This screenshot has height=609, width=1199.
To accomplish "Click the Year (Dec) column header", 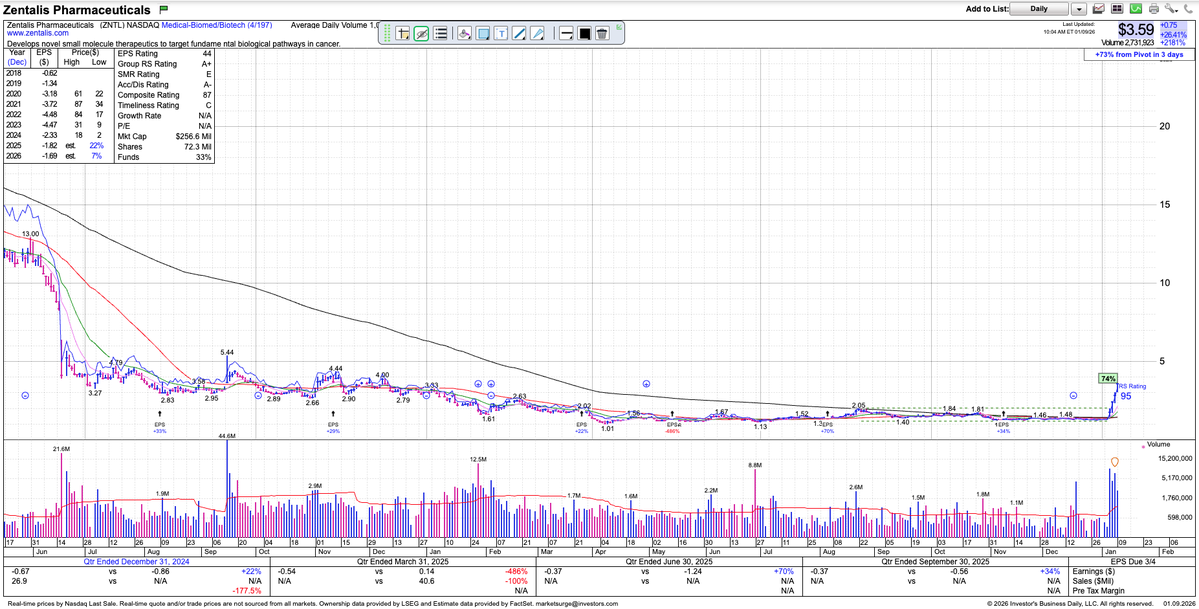I will click(15, 57).
